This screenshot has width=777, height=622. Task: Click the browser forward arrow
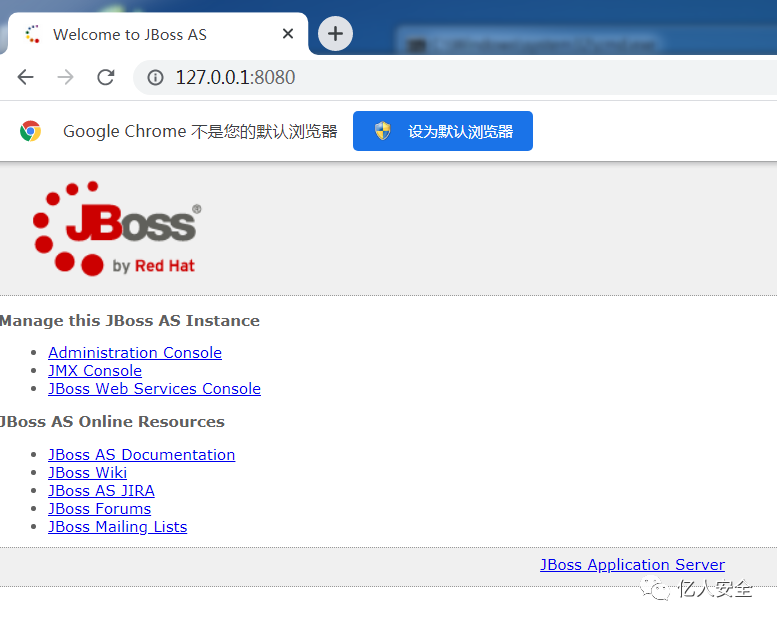click(65, 77)
